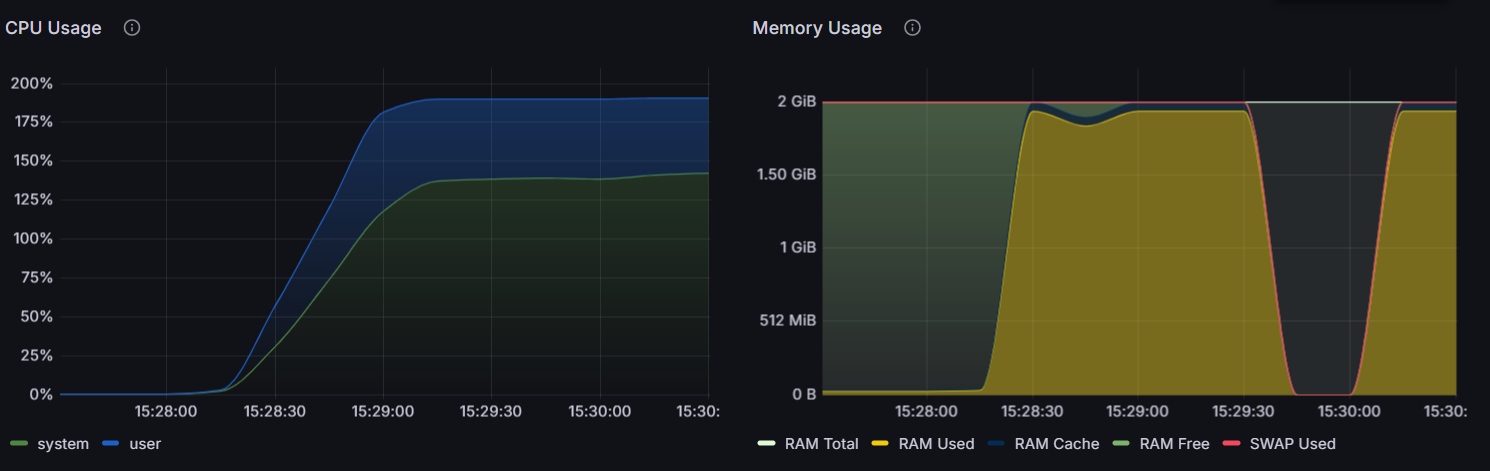Click the green system color swatch
The width and height of the screenshot is (1490, 471).
[19, 443]
